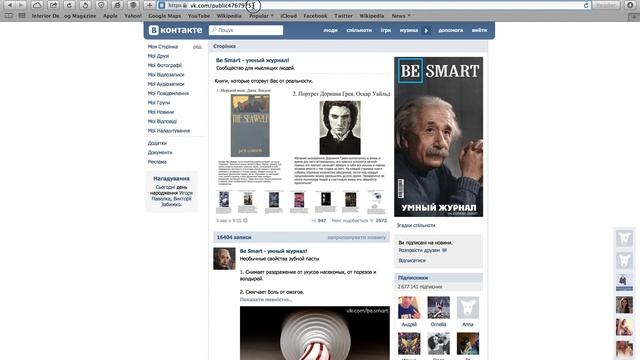Open The Sea-Wolf book cover image
The width and height of the screenshot is (640, 360).
(250, 125)
